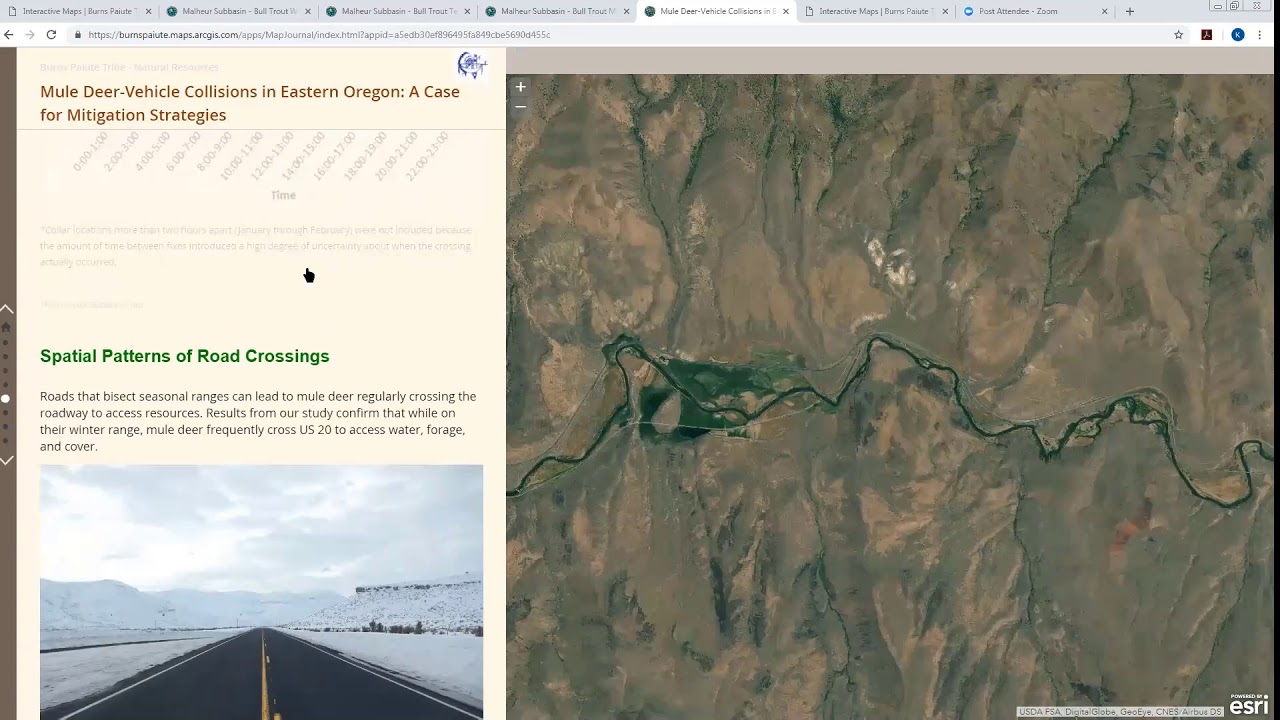Switch to Malheur Subbasin Bull Trout W tab
The width and height of the screenshot is (1280, 720).
[239, 11]
